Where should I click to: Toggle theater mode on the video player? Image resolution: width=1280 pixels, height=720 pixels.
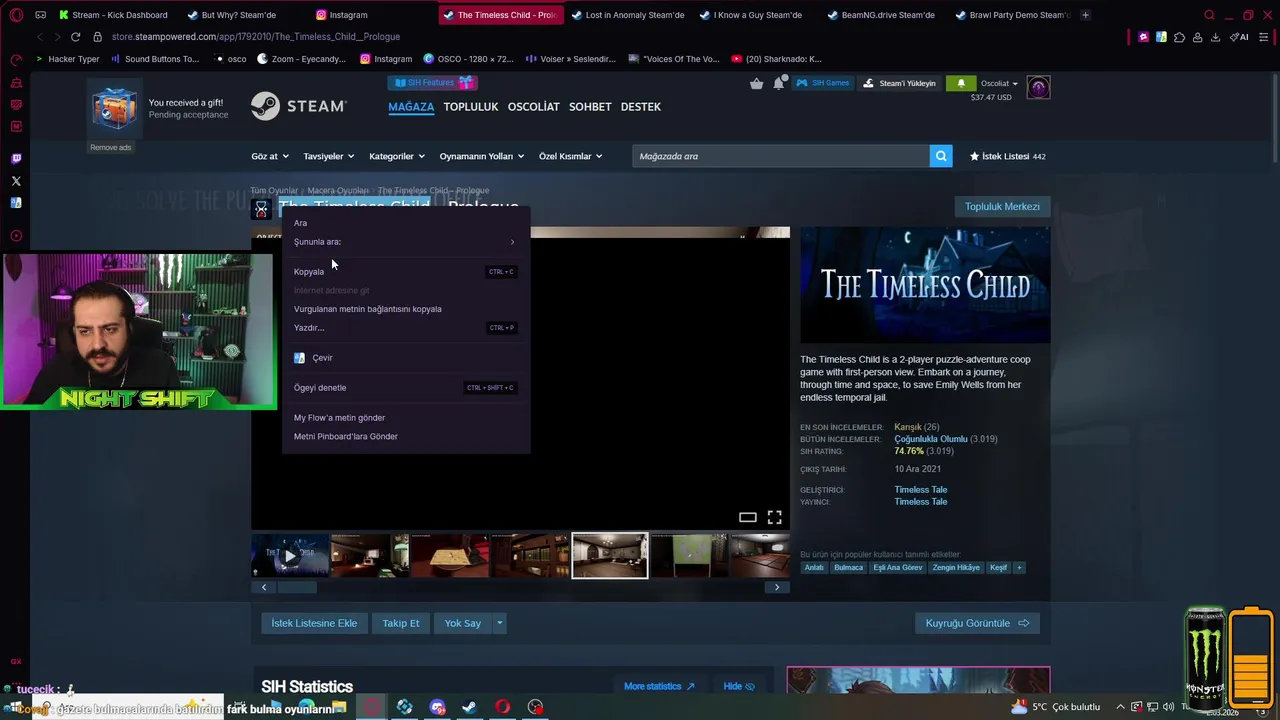(747, 517)
